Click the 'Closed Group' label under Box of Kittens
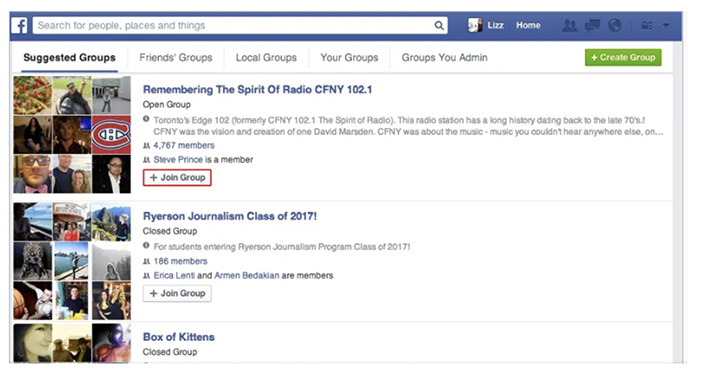The width and height of the screenshot is (706, 380). (170, 352)
